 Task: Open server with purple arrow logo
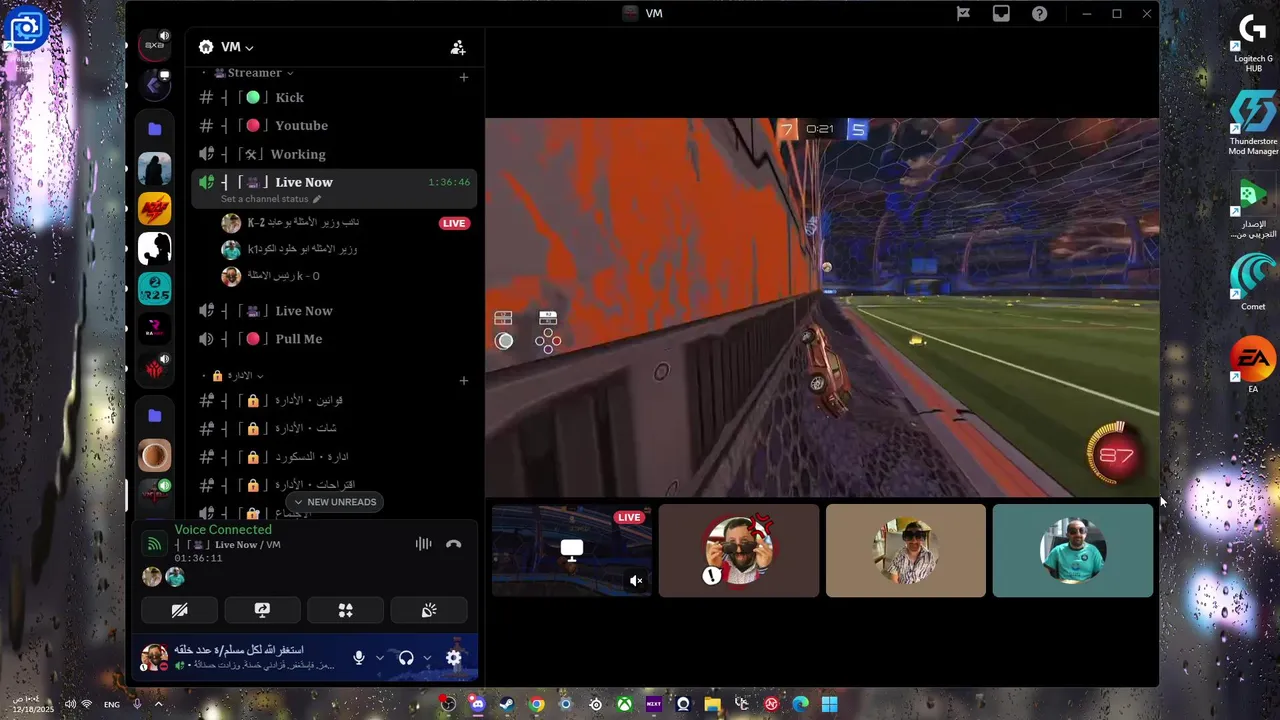[x=154, y=85]
